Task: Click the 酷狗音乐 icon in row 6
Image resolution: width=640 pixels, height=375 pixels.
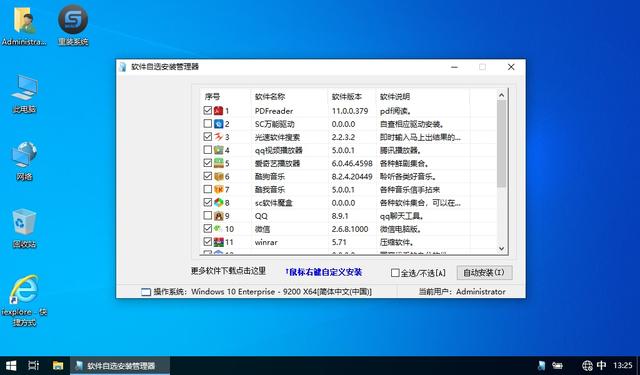Action: [219, 176]
